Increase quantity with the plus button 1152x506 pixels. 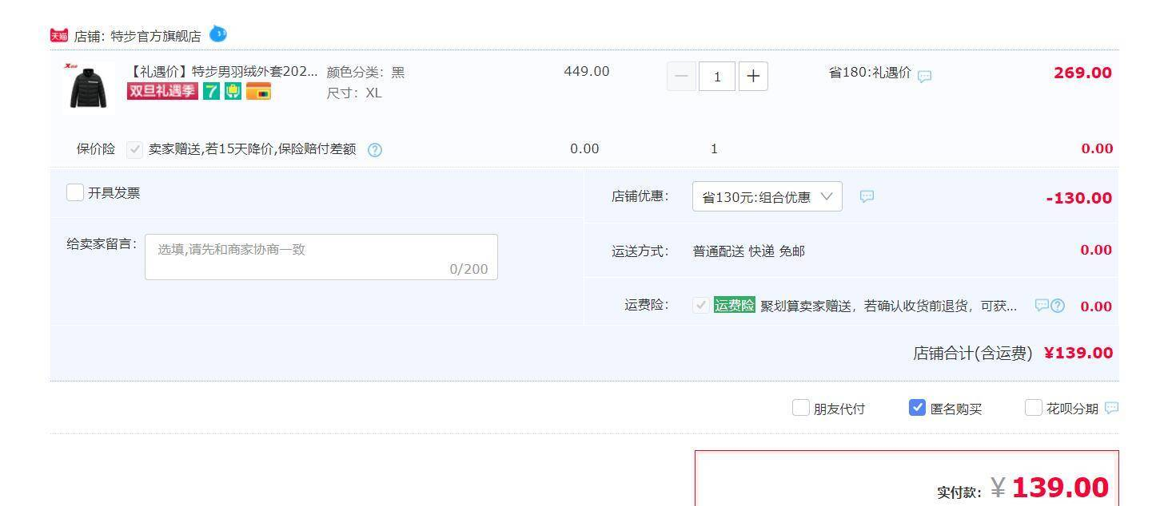coord(753,76)
